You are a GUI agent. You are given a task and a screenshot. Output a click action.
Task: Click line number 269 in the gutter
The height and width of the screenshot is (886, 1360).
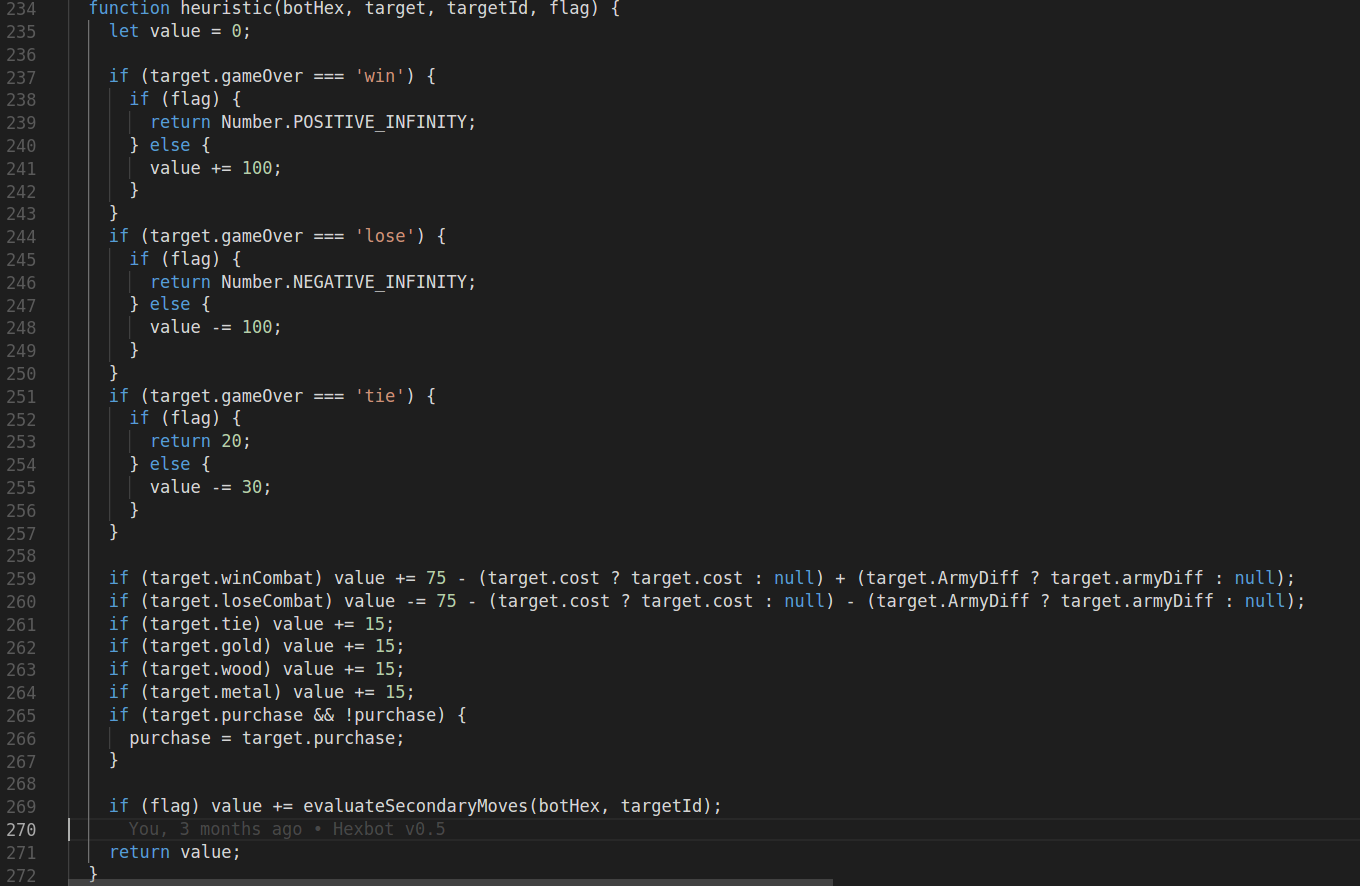coord(21,807)
